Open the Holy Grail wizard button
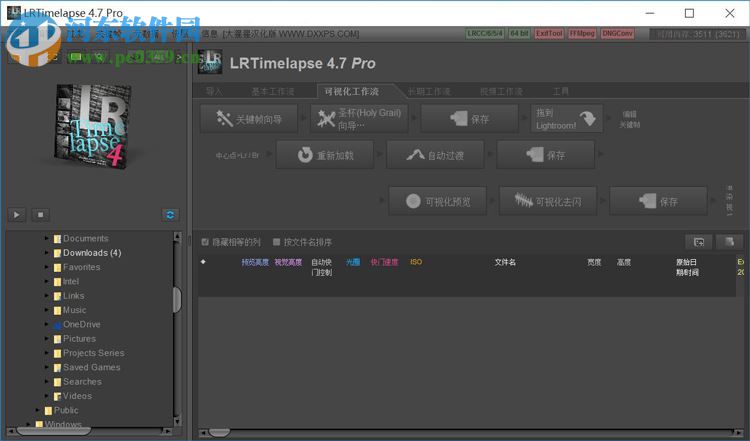Viewport: 750px width, 441px height. click(x=359, y=119)
